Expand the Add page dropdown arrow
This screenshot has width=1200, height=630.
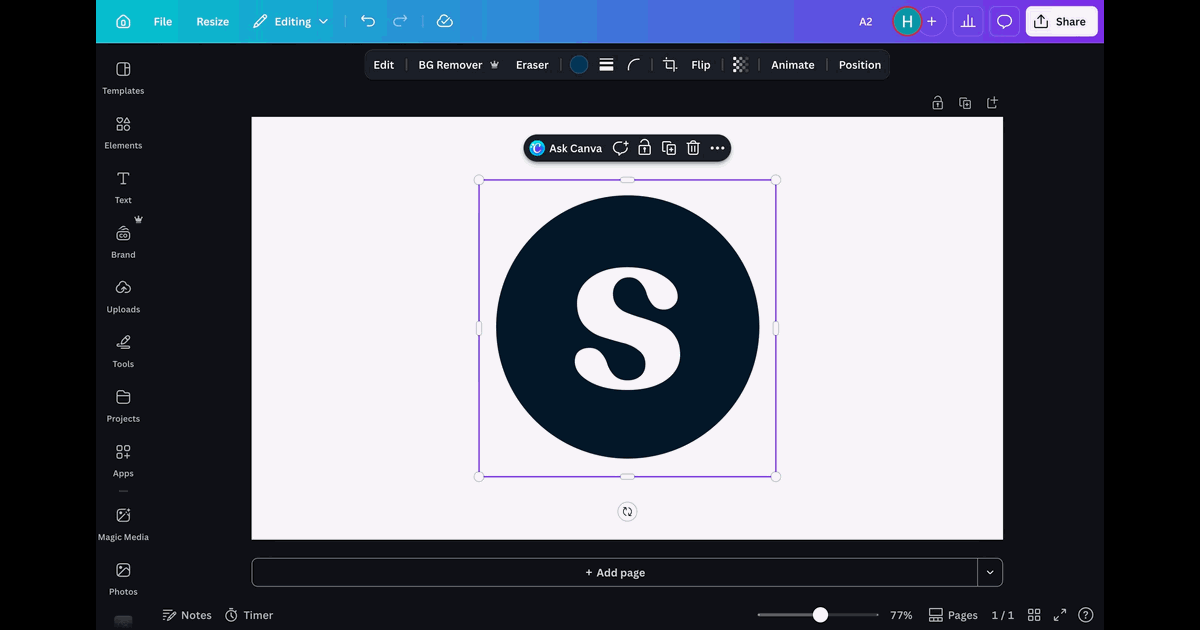pos(990,573)
